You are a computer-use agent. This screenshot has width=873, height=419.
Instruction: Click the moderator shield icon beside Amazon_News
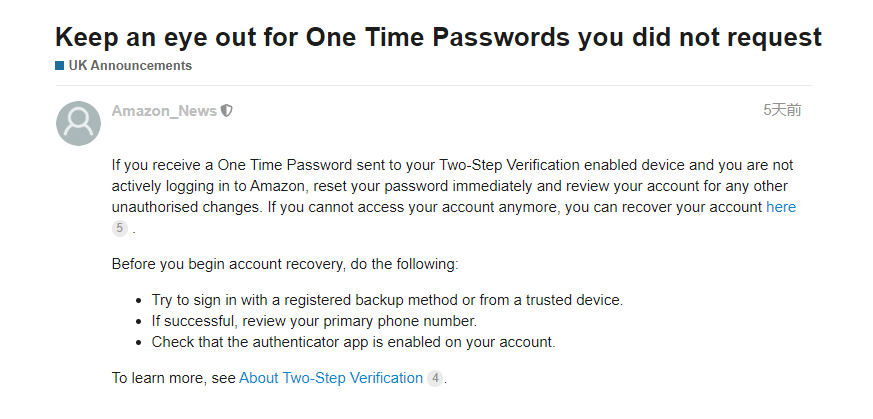click(x=227, y=111)
